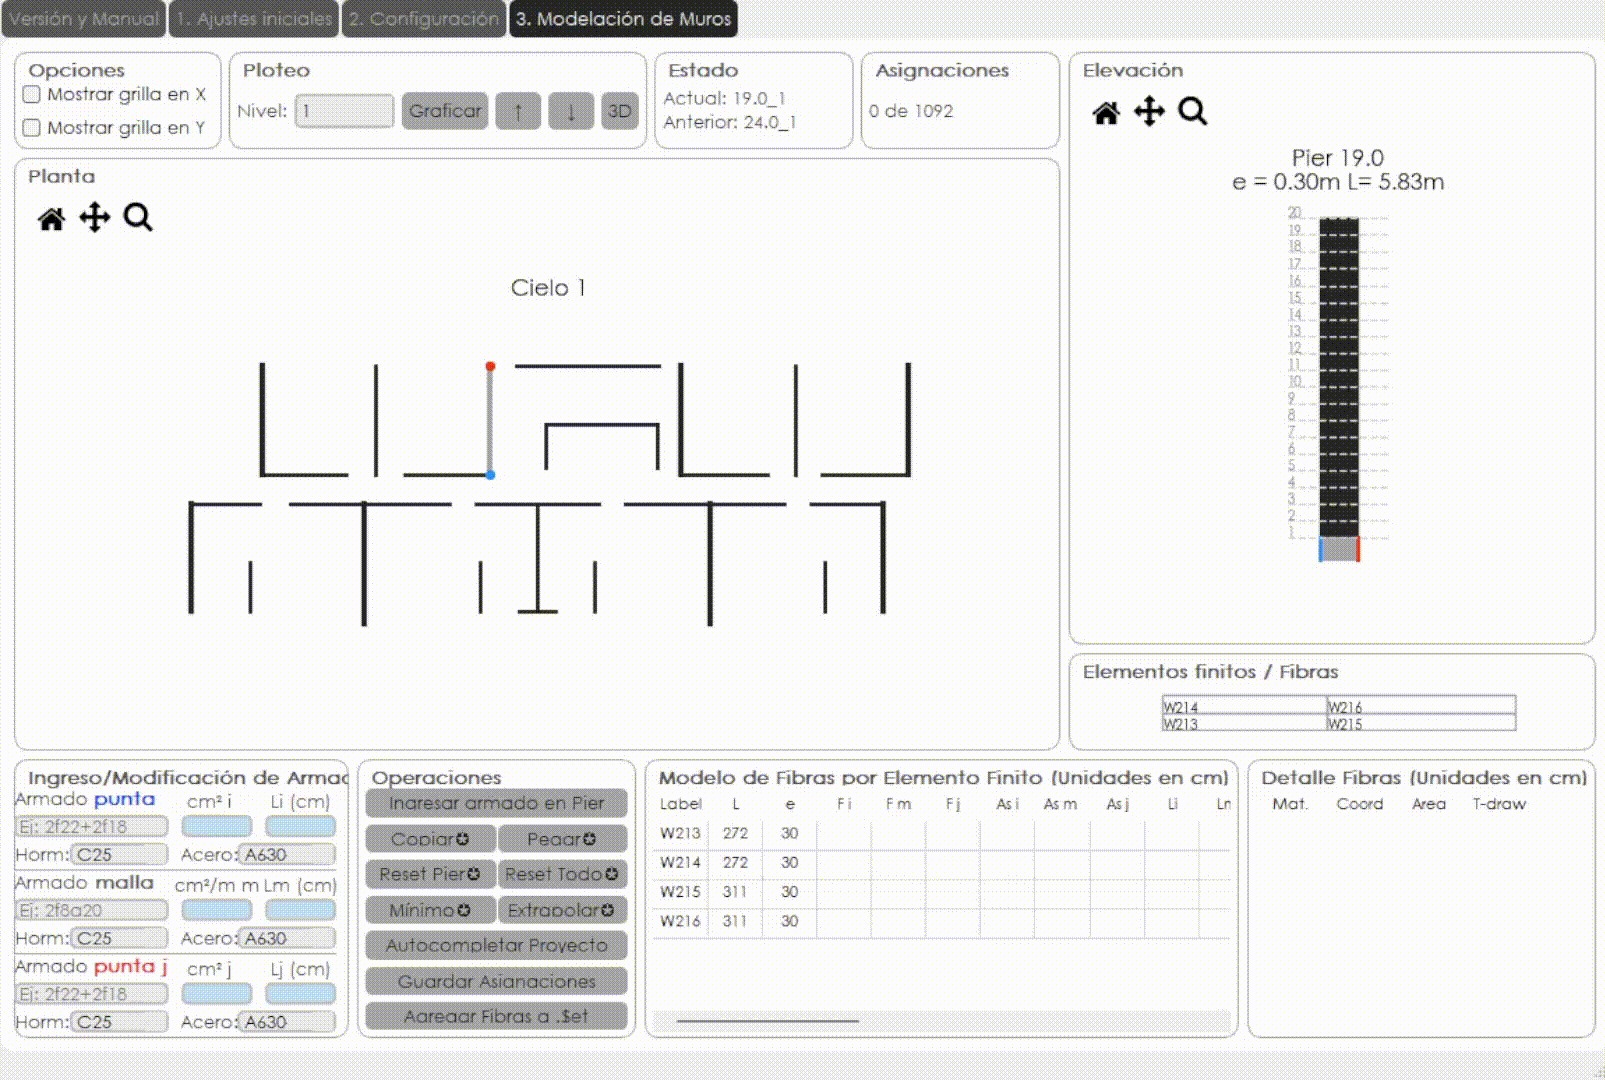This screenshot has height=1080, width=1605.
Task: Reset the Planta view with home icon
Action: (x=51, y=218)
